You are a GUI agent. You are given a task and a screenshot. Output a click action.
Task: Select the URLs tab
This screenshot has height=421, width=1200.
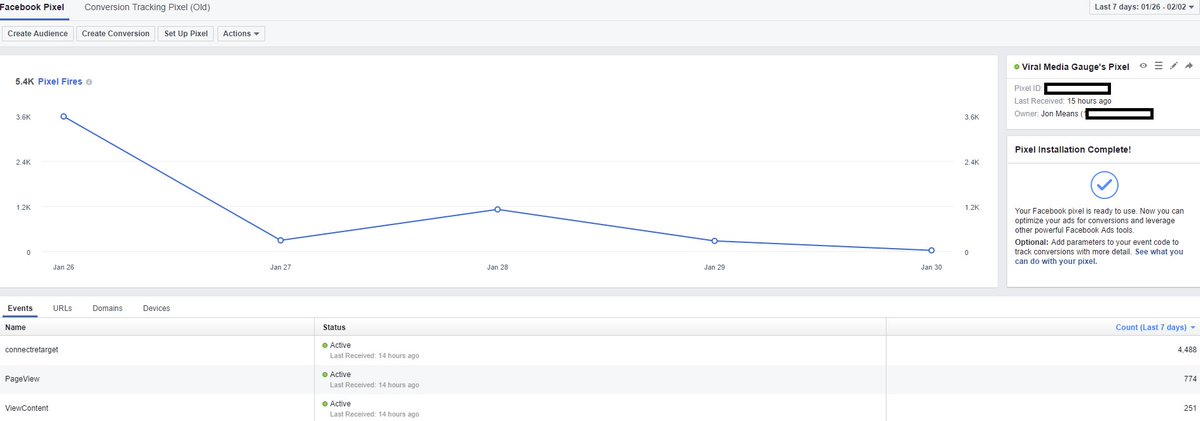pyautogui.click(x=62, y=308)
